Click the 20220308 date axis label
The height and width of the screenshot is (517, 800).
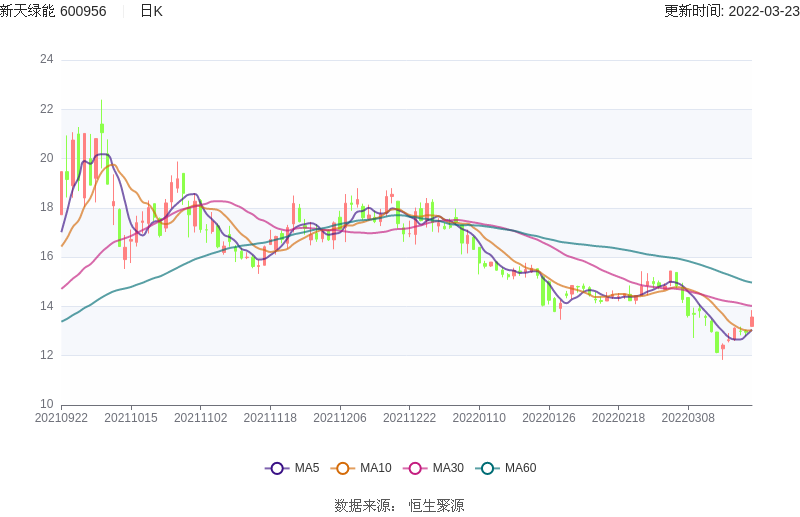tap(687, 418)
